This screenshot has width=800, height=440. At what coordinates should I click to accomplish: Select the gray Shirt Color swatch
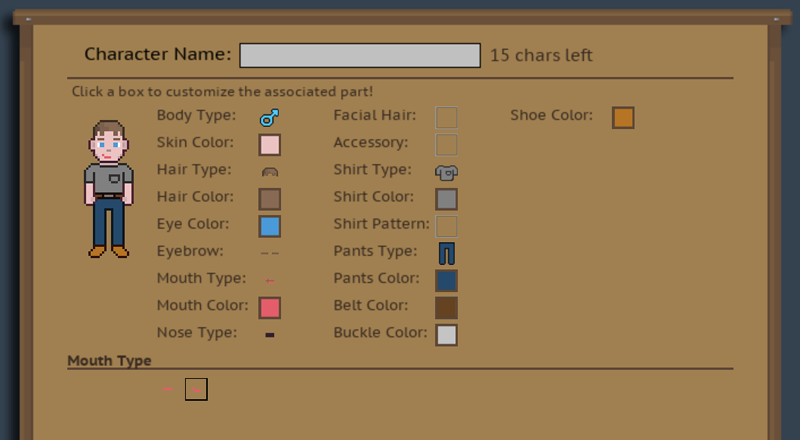[446, 199]
